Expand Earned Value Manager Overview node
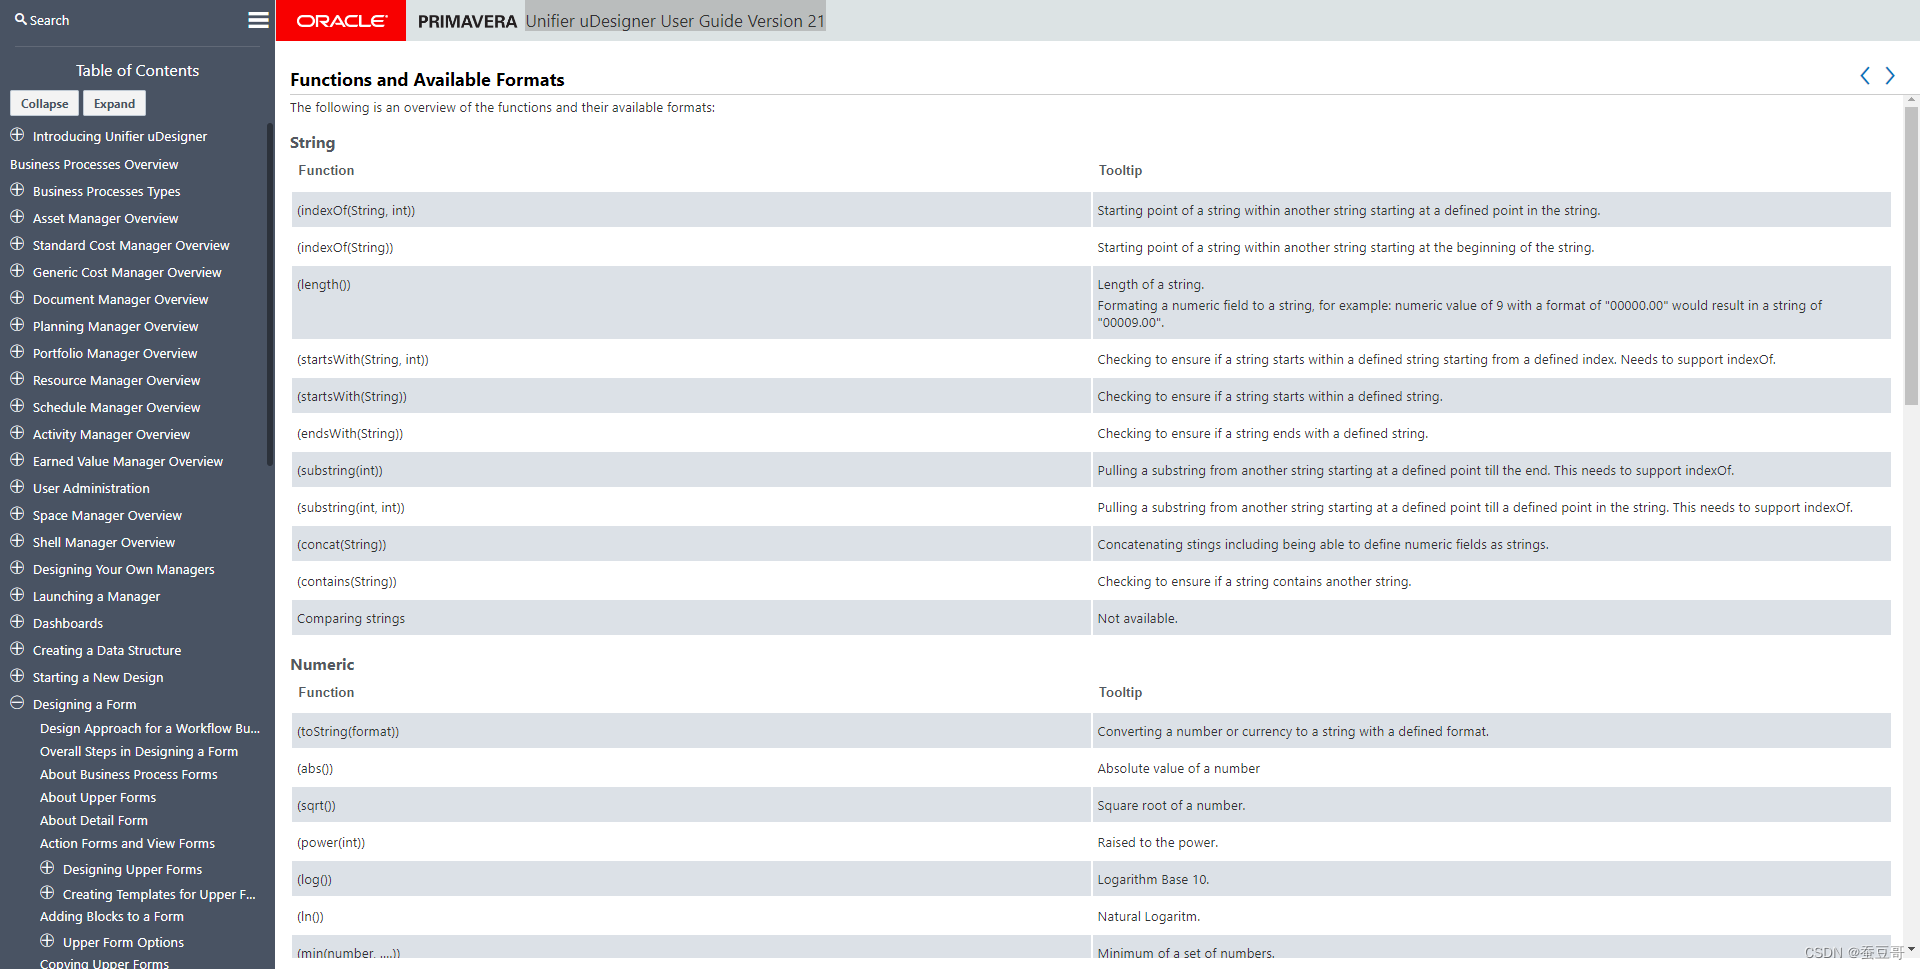1920x969 pixels. tap(17, 460)
